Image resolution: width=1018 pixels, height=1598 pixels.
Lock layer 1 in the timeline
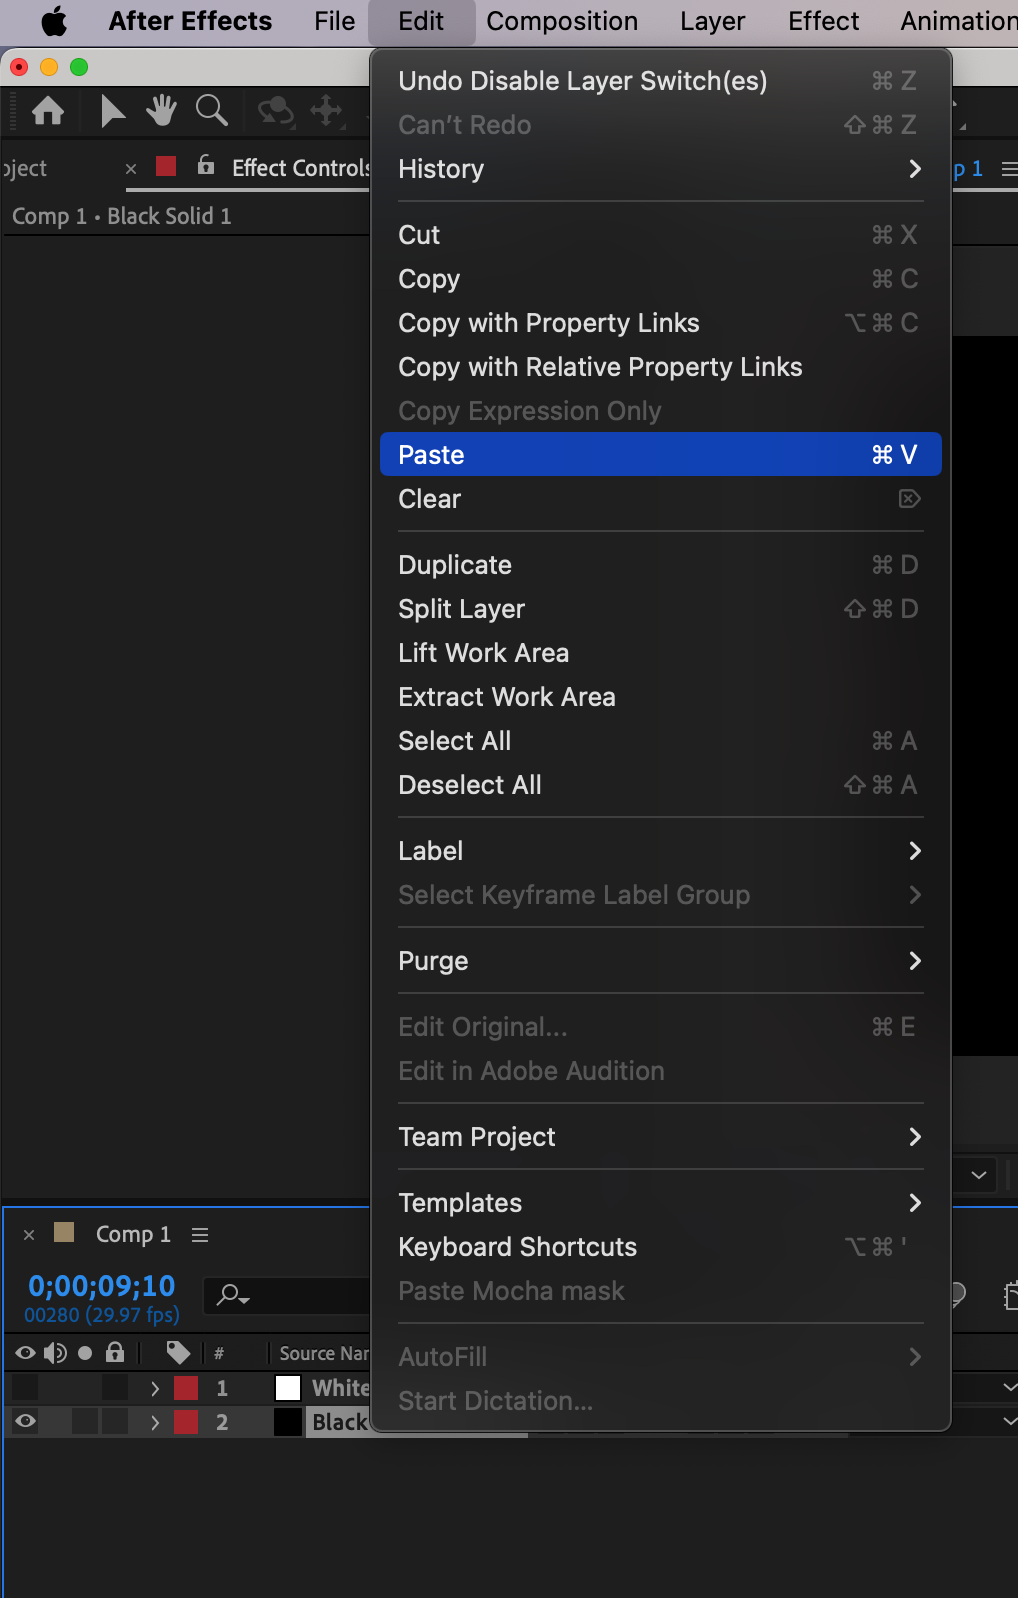coord(115,1388)
